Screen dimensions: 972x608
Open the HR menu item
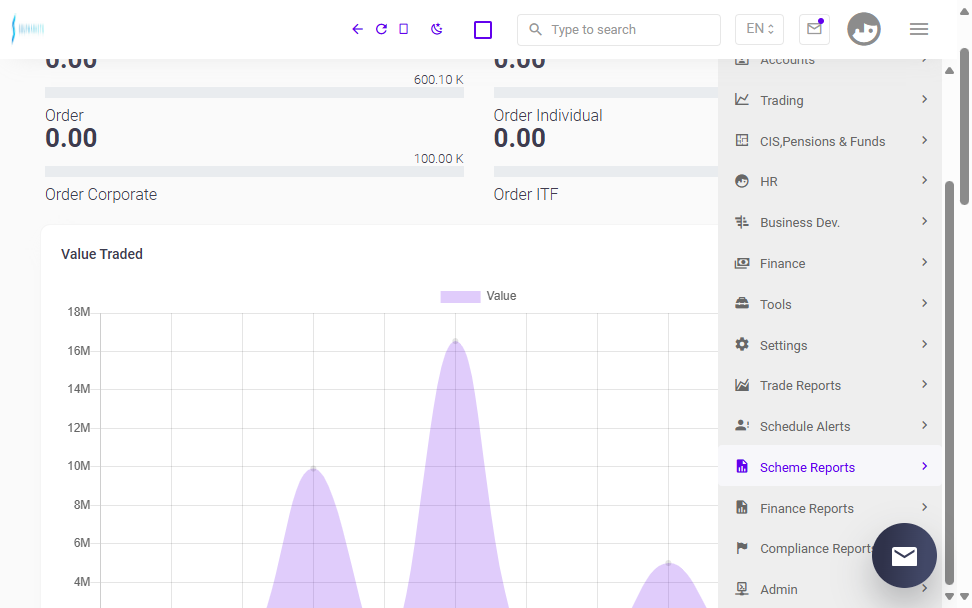coord(830,181)
